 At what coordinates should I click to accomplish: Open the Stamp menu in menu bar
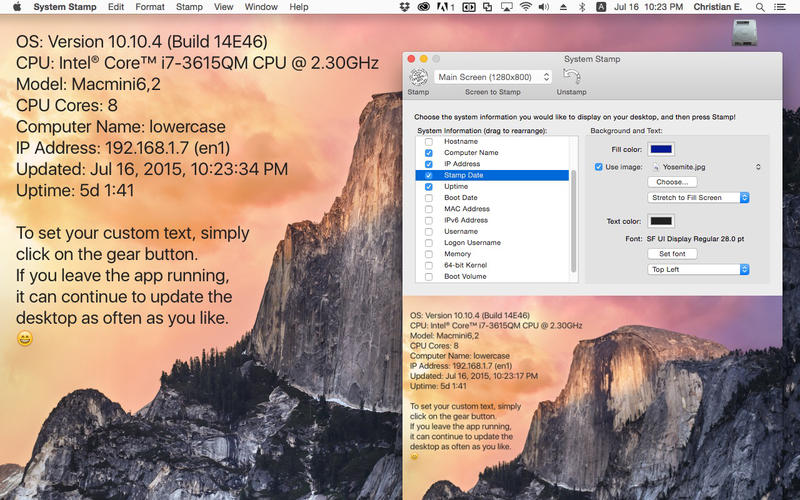[x=189, y=7]
